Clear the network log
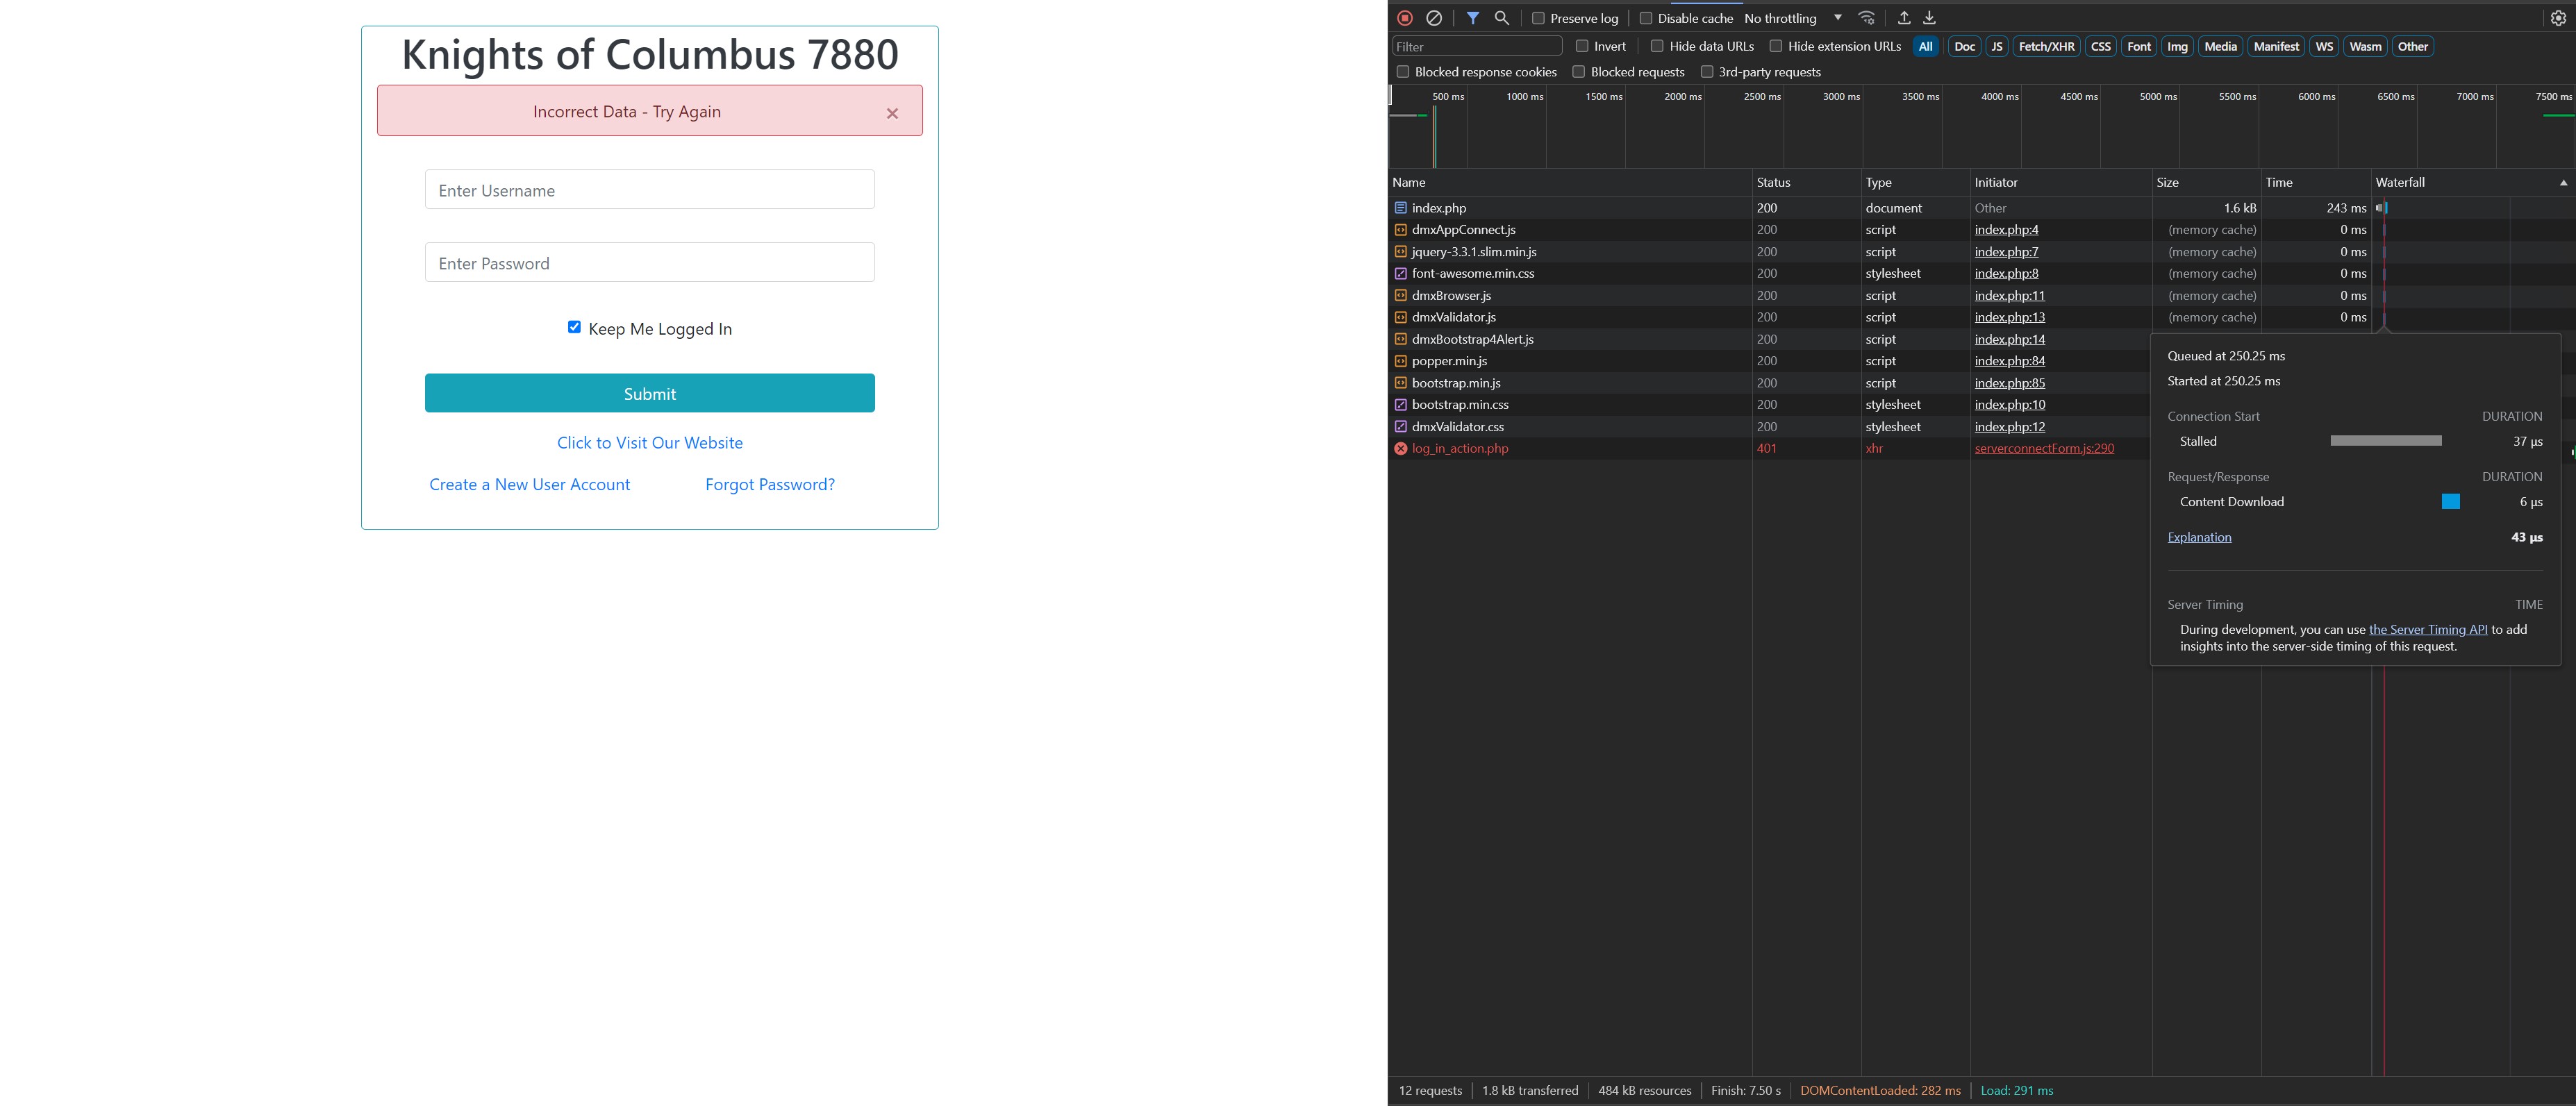The height and width of the screenshot is (1106, 2576). point(1433,18)
